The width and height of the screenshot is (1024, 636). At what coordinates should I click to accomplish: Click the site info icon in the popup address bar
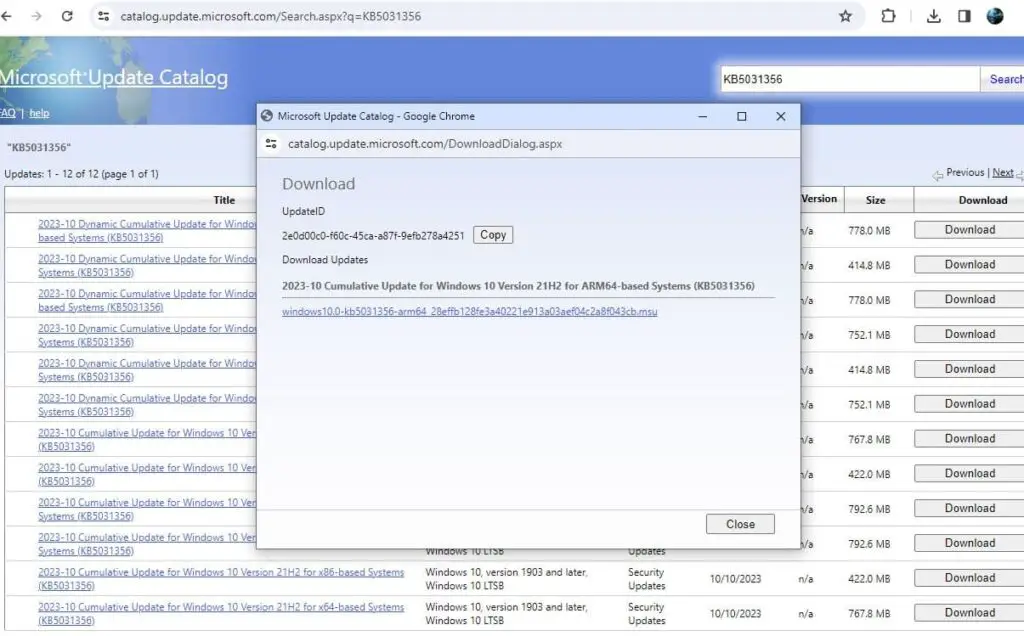tap(272, 143)
